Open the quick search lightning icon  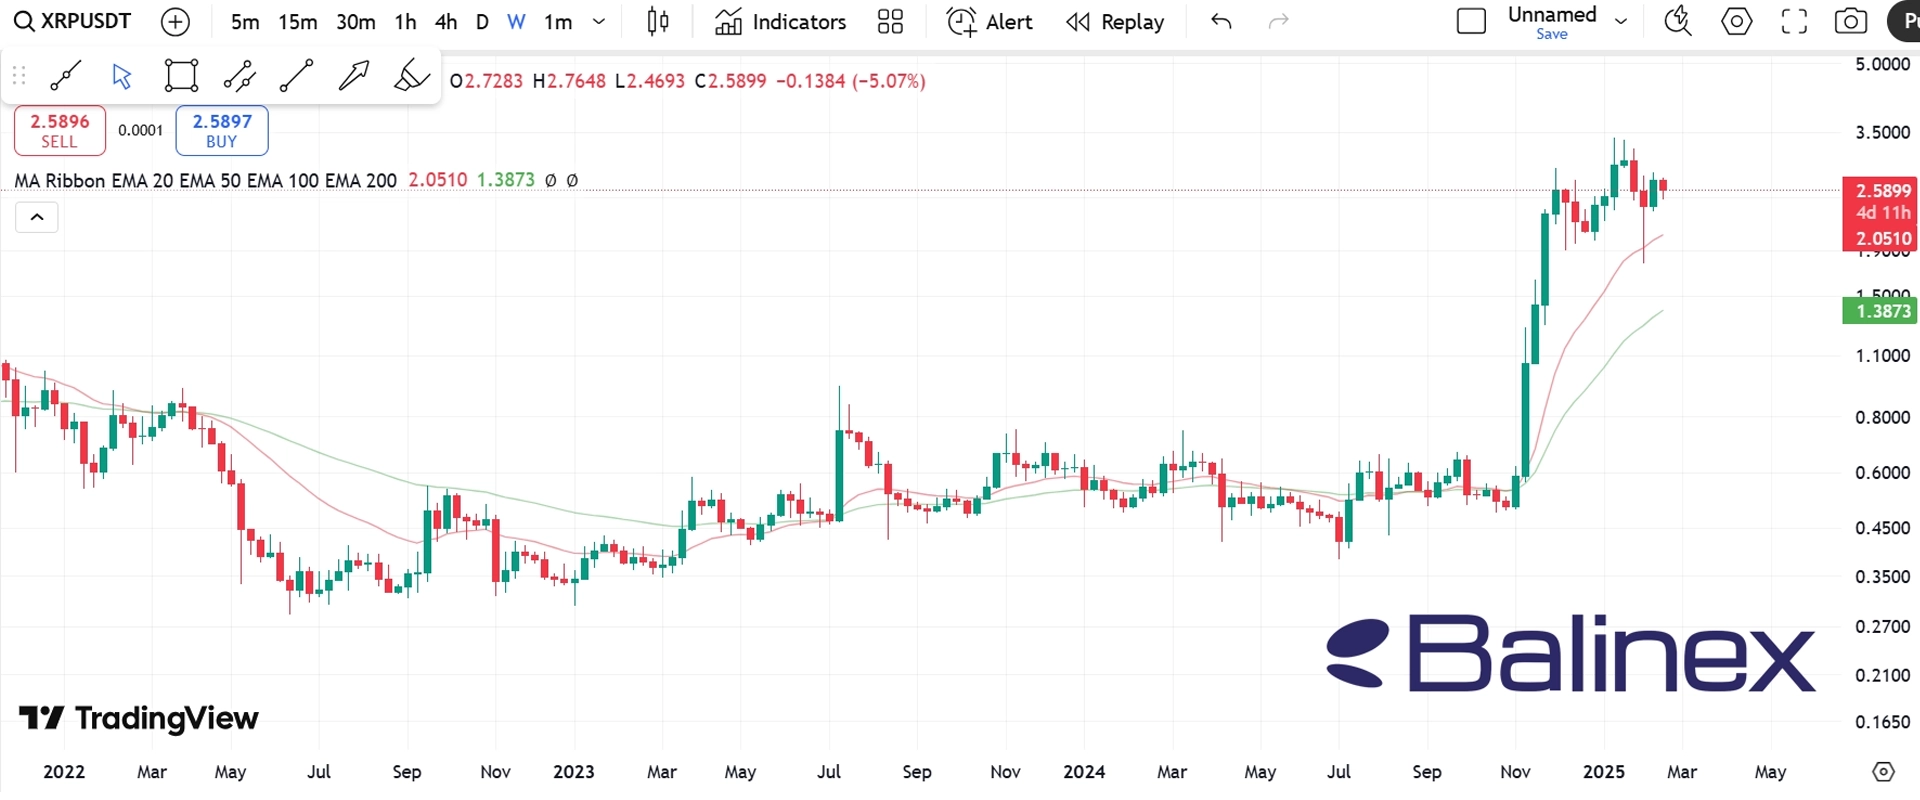click(1677, 21)
